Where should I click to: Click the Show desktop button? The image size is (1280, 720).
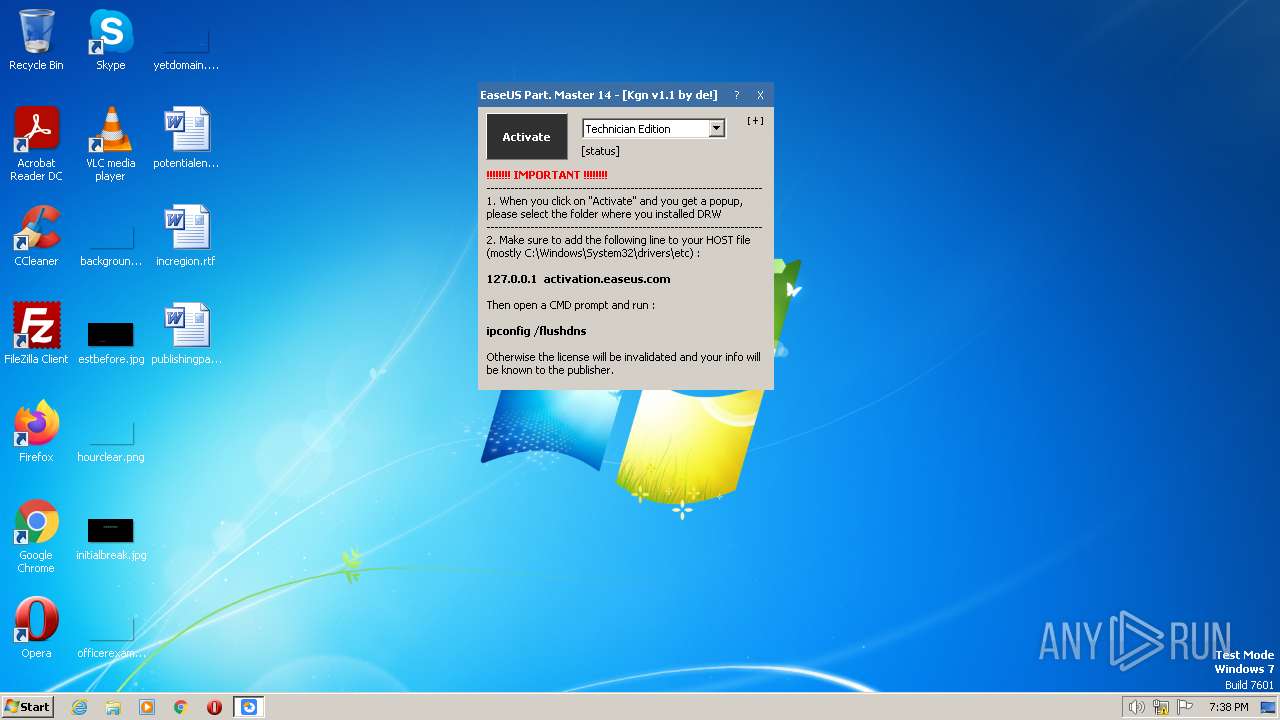(x=1269, y=707)
